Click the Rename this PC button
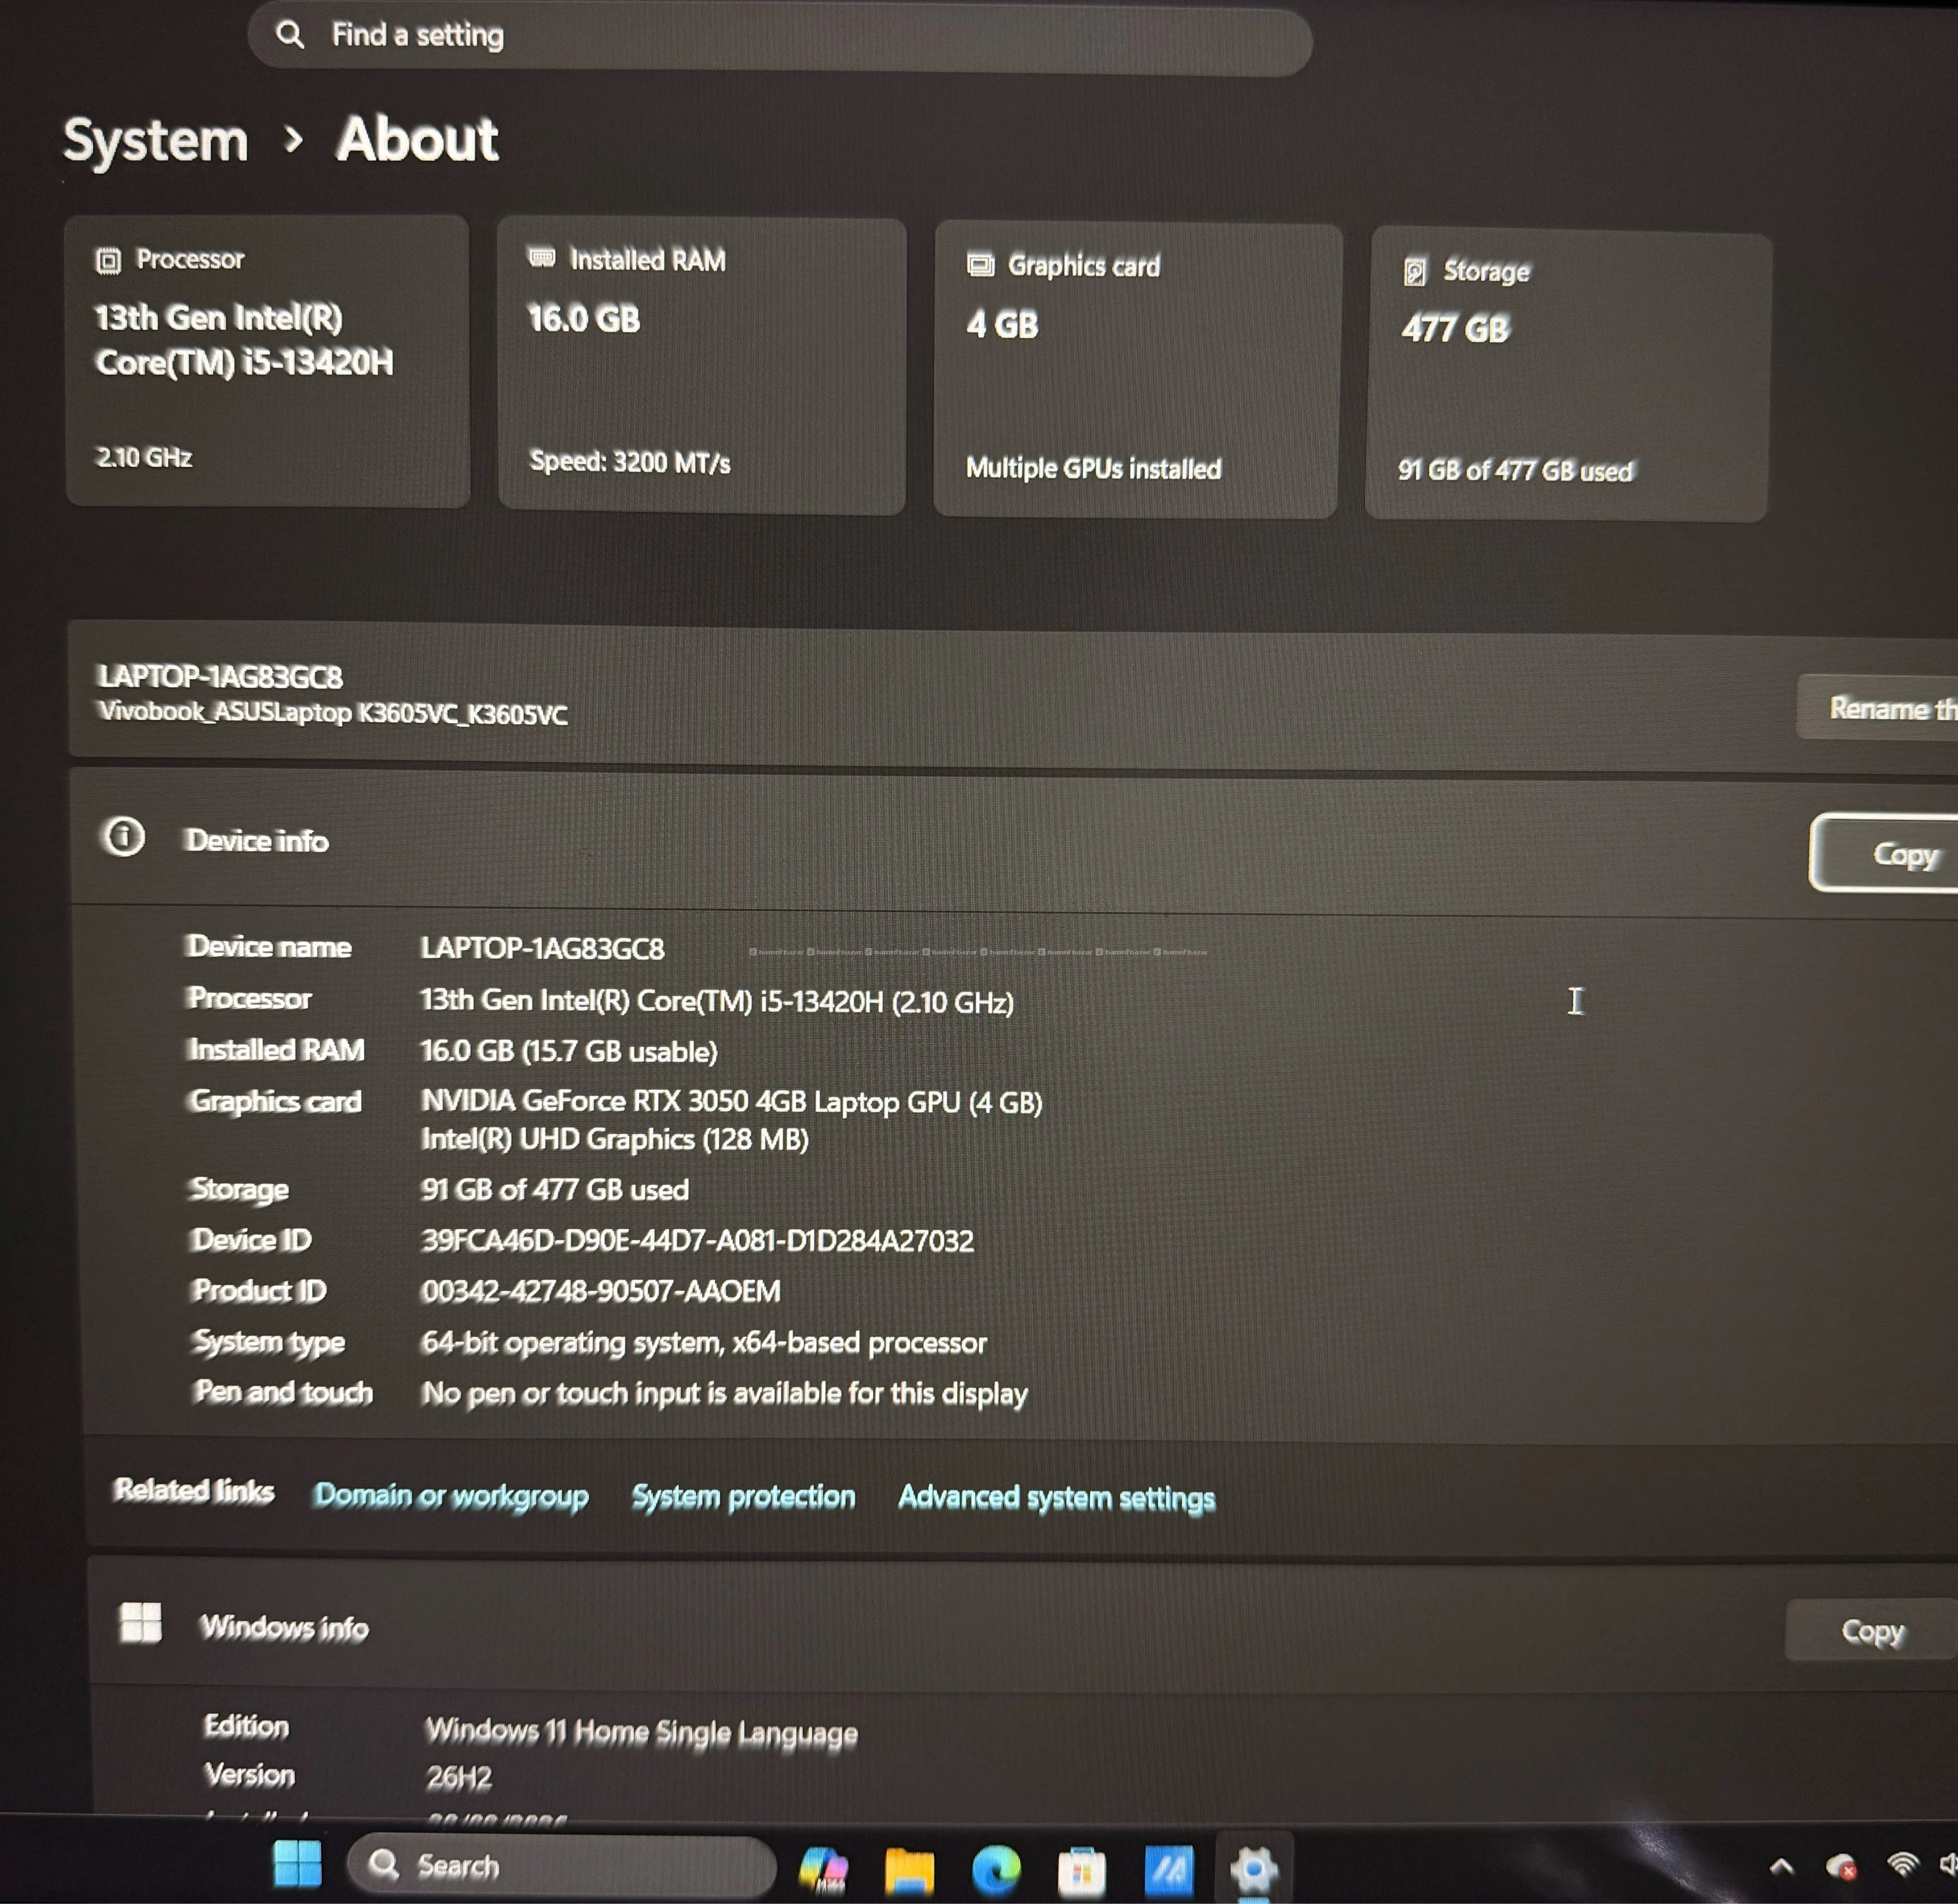The image size is (1958, 1904). (1878, 707)
